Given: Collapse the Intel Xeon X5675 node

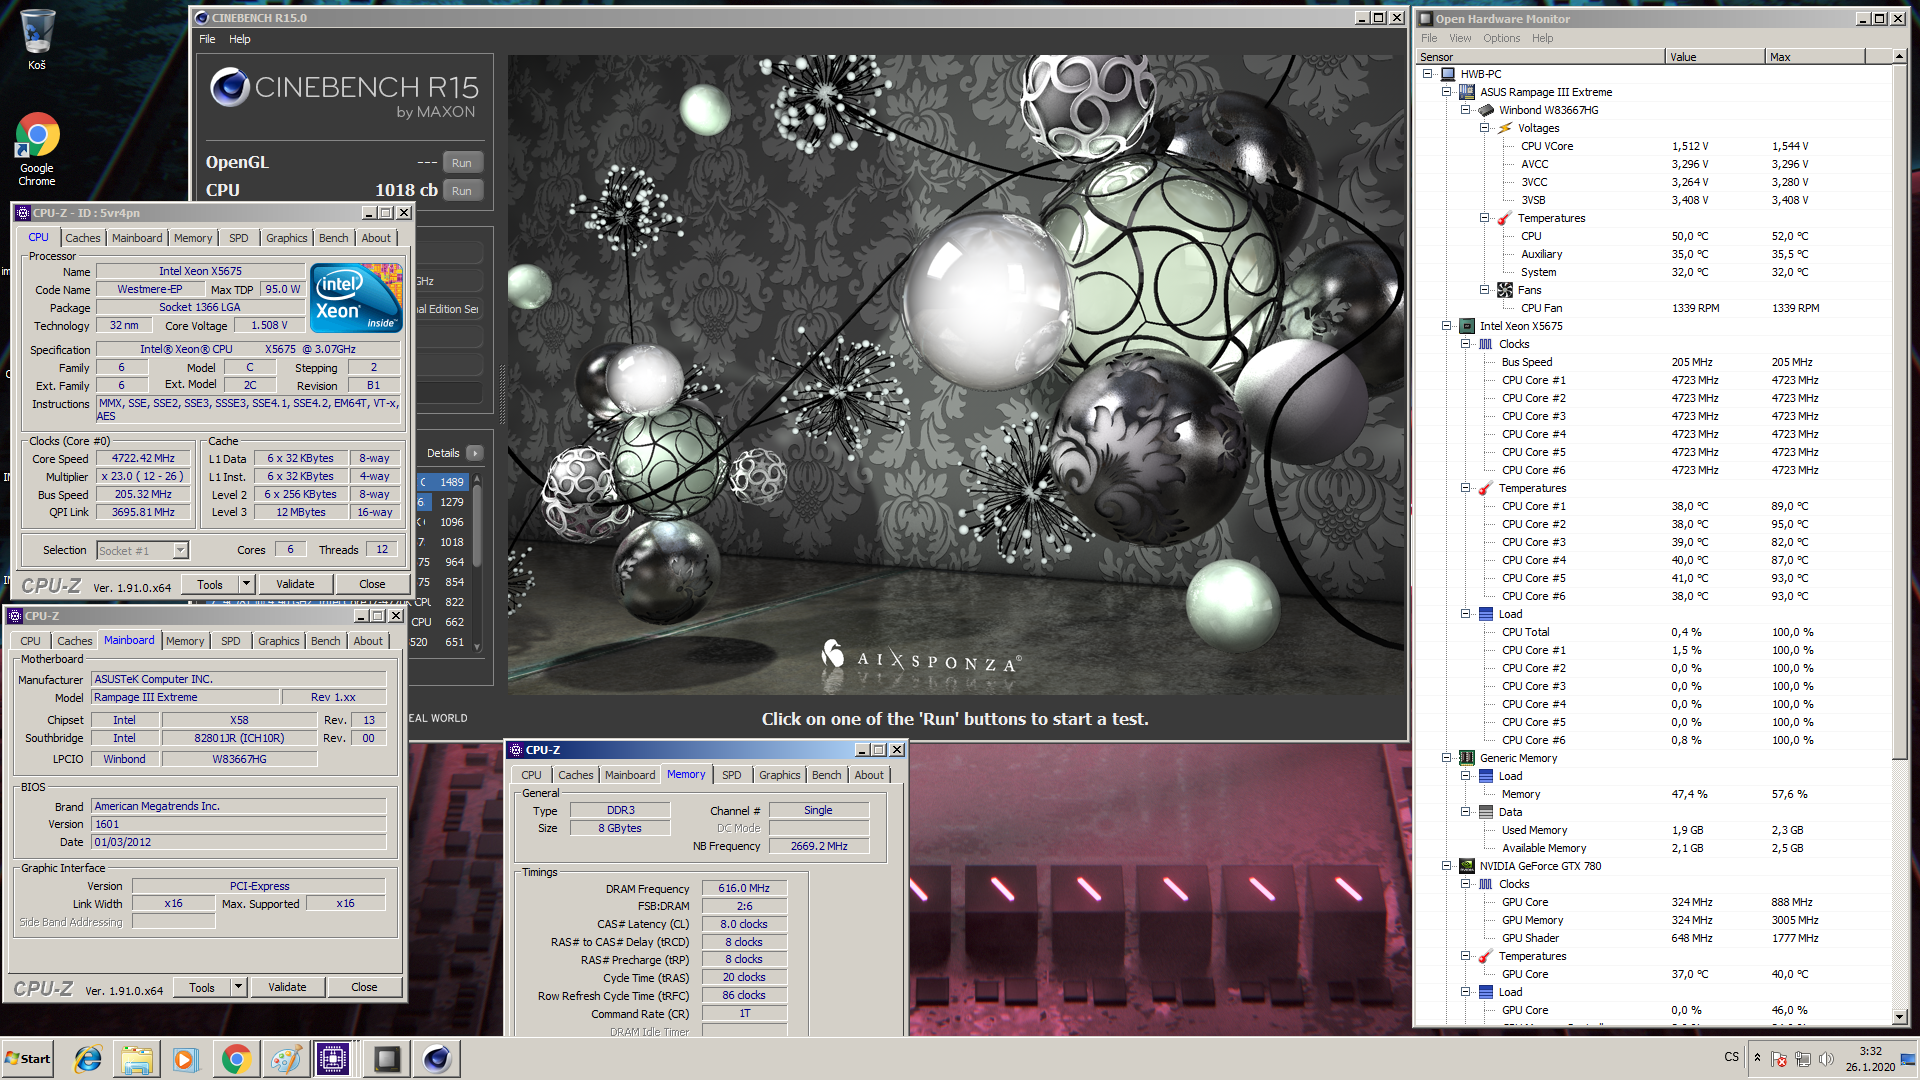Looking at the screenshot, I should coord(1446,326).
